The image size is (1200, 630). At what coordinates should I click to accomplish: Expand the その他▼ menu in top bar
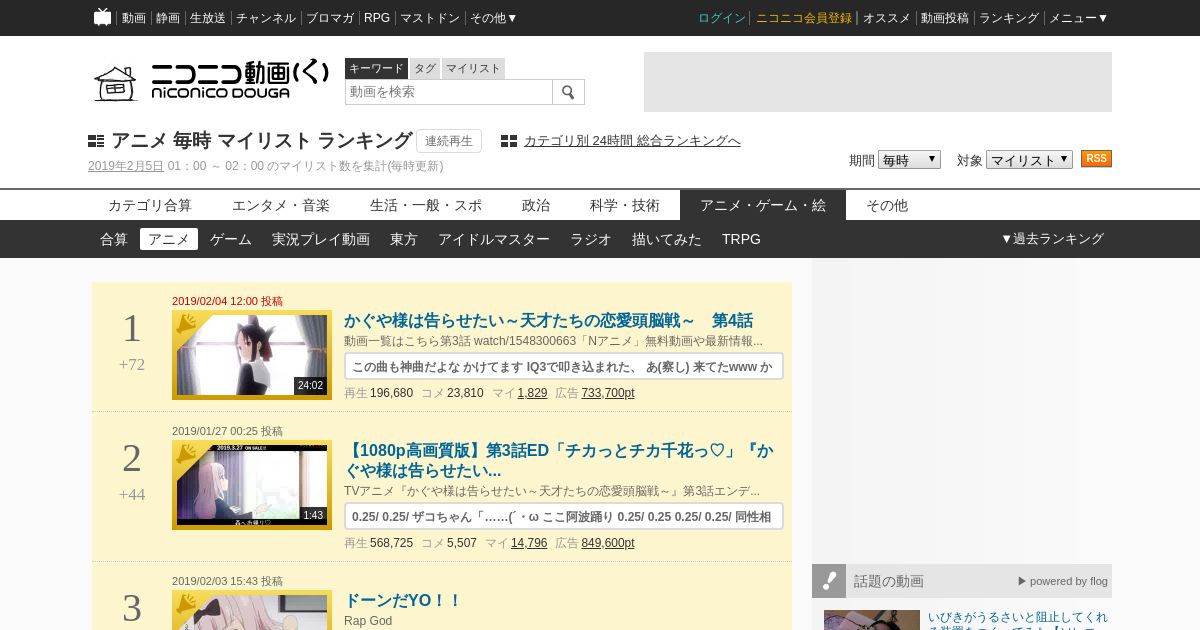click(x=494, y=18)
